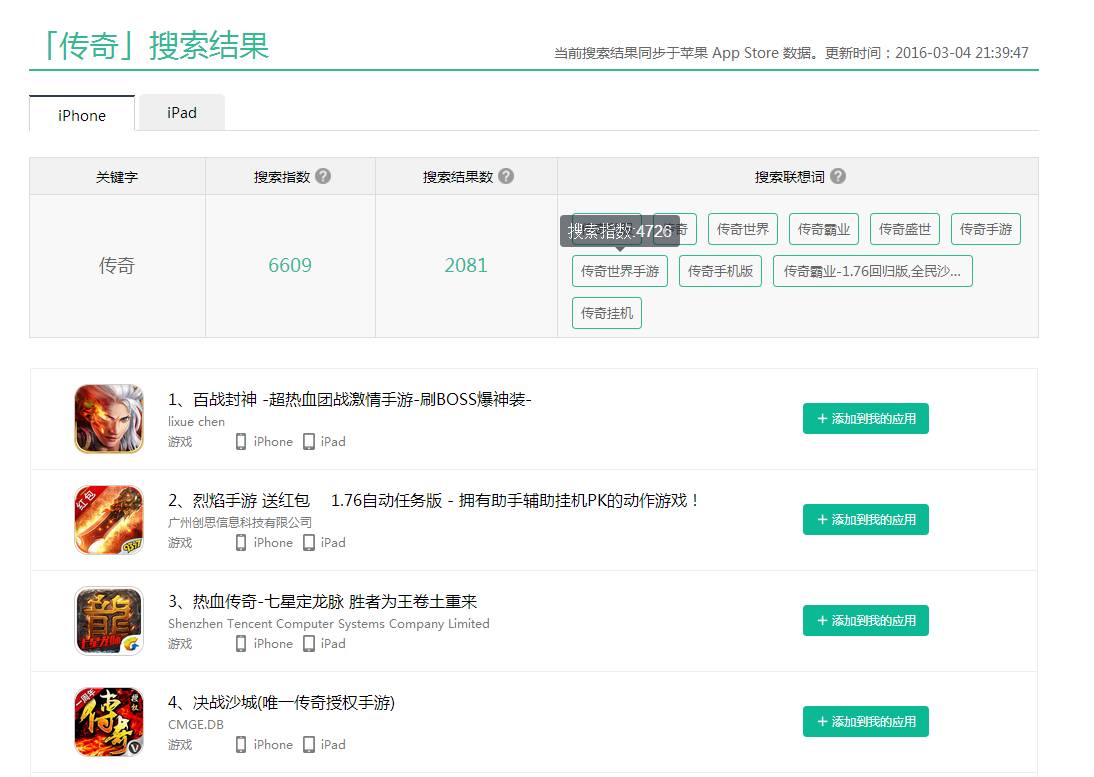
Task: Click the search index value 6609
Action: pos(290,265)
